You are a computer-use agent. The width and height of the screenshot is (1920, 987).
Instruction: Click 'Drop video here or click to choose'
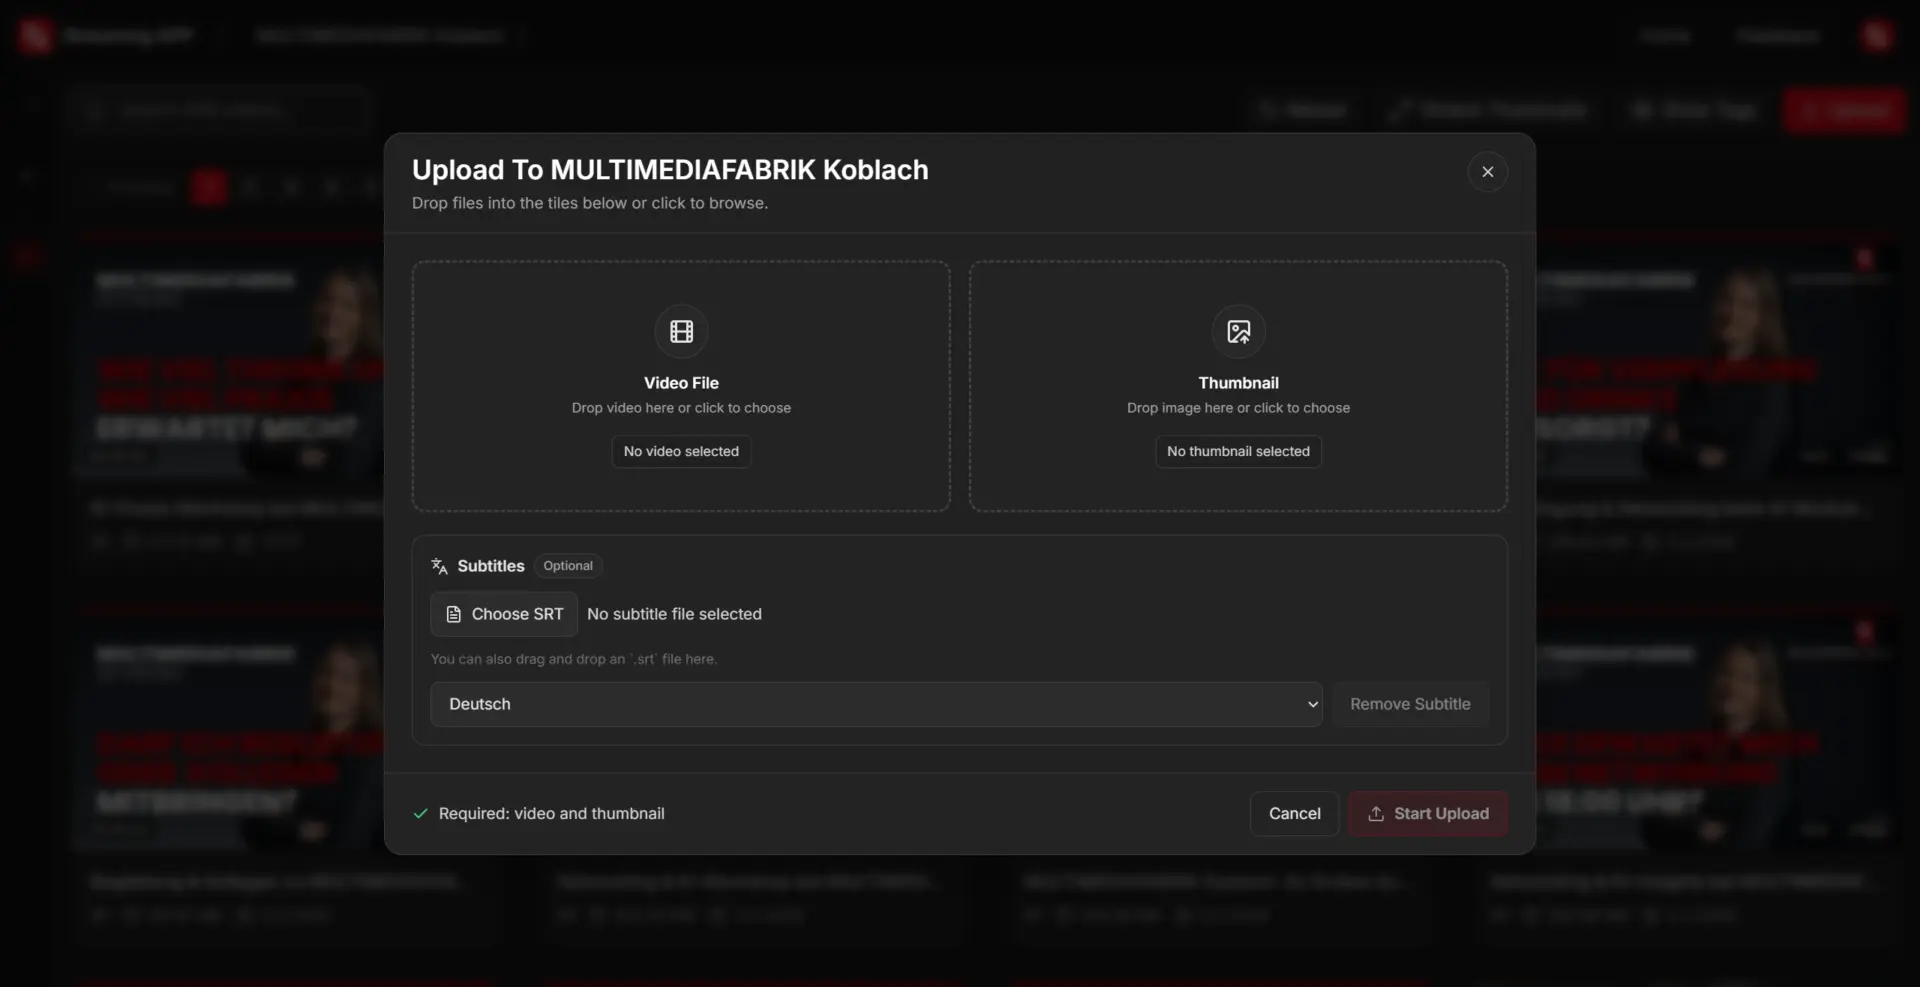point(681,408)
